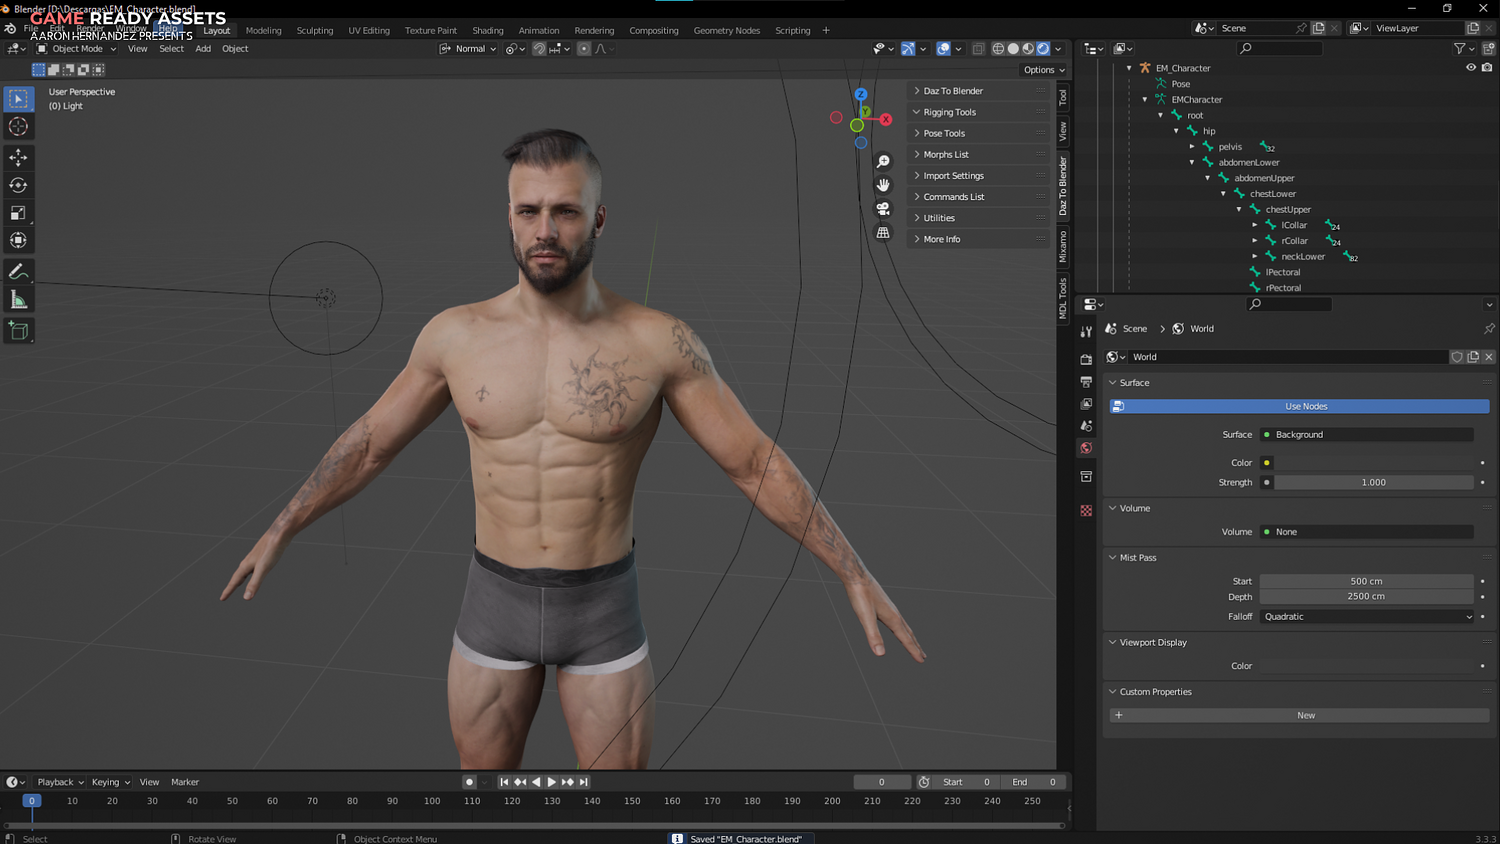The image size is (1500, 844).
Task: Open the Scene properties tab
Action: pos(1086,426)
